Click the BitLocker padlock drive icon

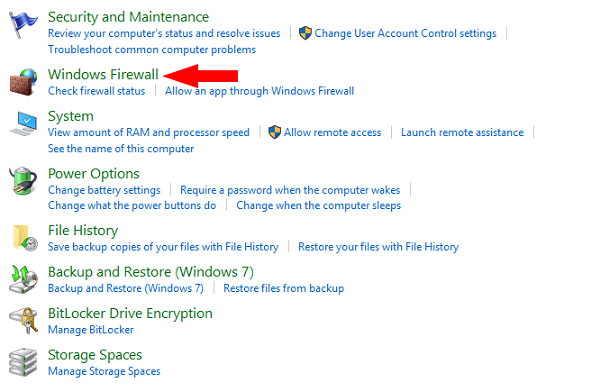23,320
